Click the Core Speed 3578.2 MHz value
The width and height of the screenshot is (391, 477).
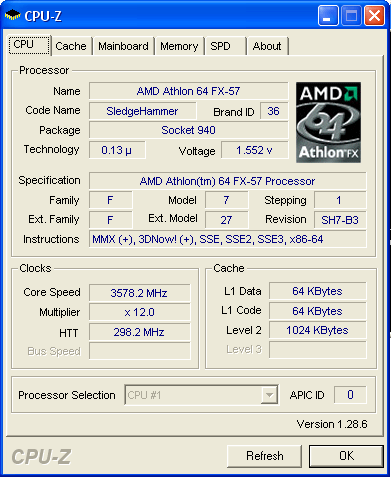coord(140,293)
